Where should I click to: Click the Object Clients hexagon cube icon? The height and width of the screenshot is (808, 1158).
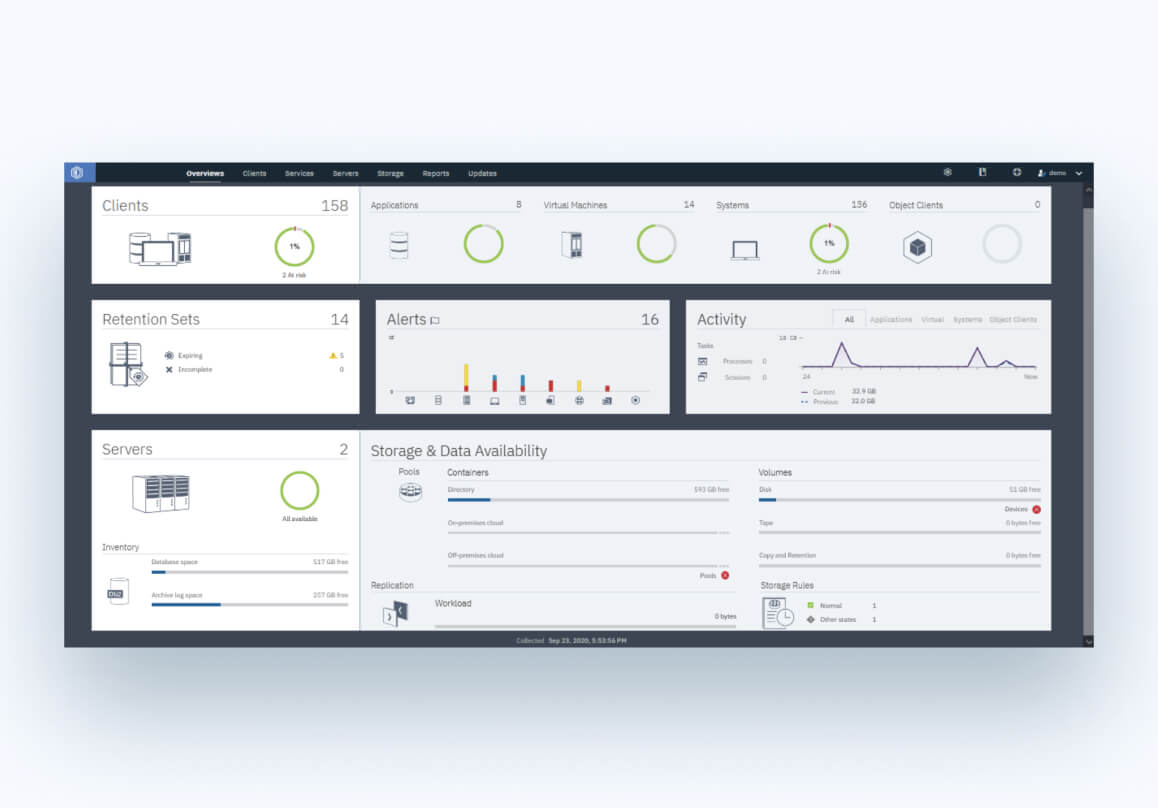(x=917, y=247)
